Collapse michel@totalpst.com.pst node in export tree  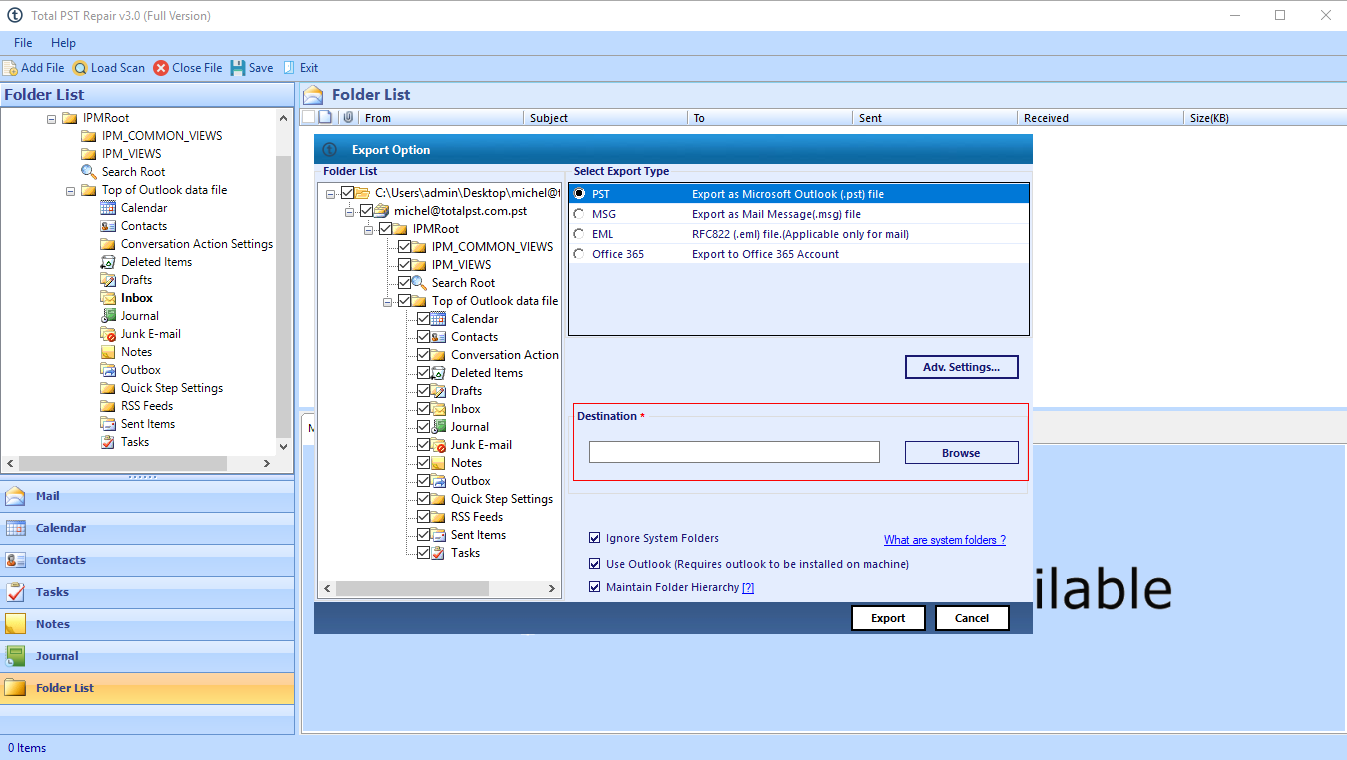[350, 211]
